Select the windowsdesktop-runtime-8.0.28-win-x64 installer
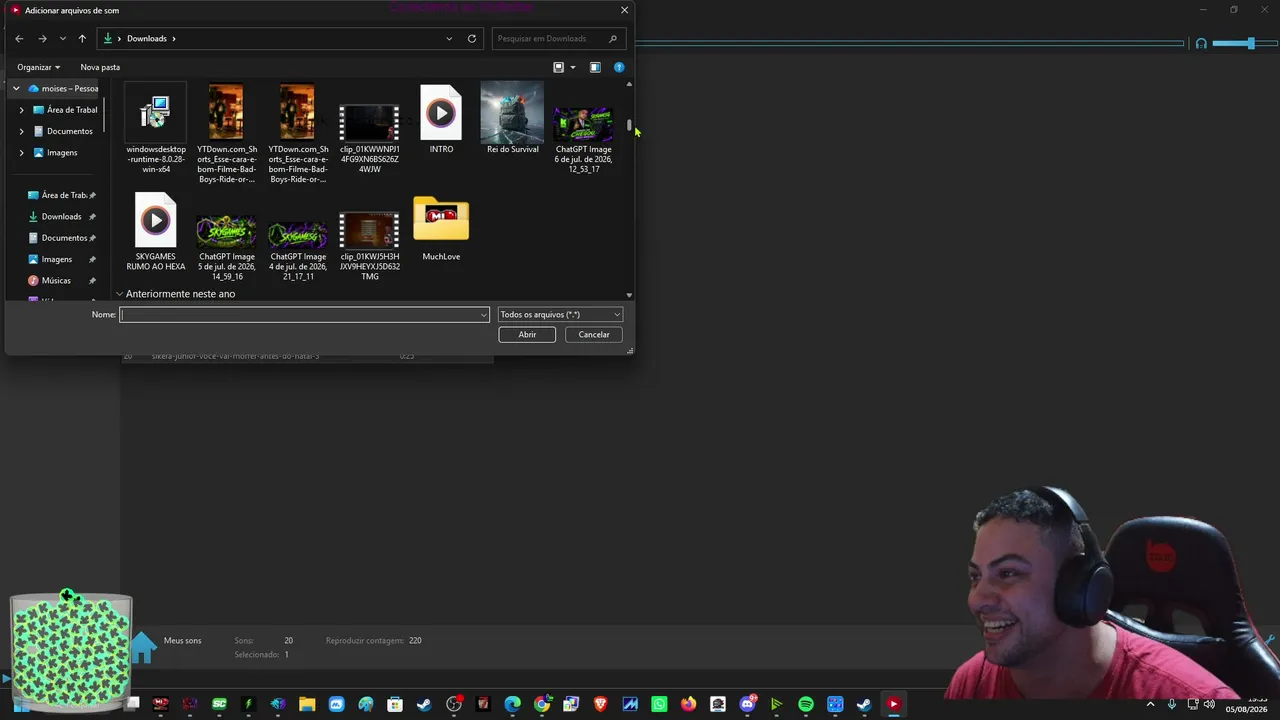 click(156, 129)
